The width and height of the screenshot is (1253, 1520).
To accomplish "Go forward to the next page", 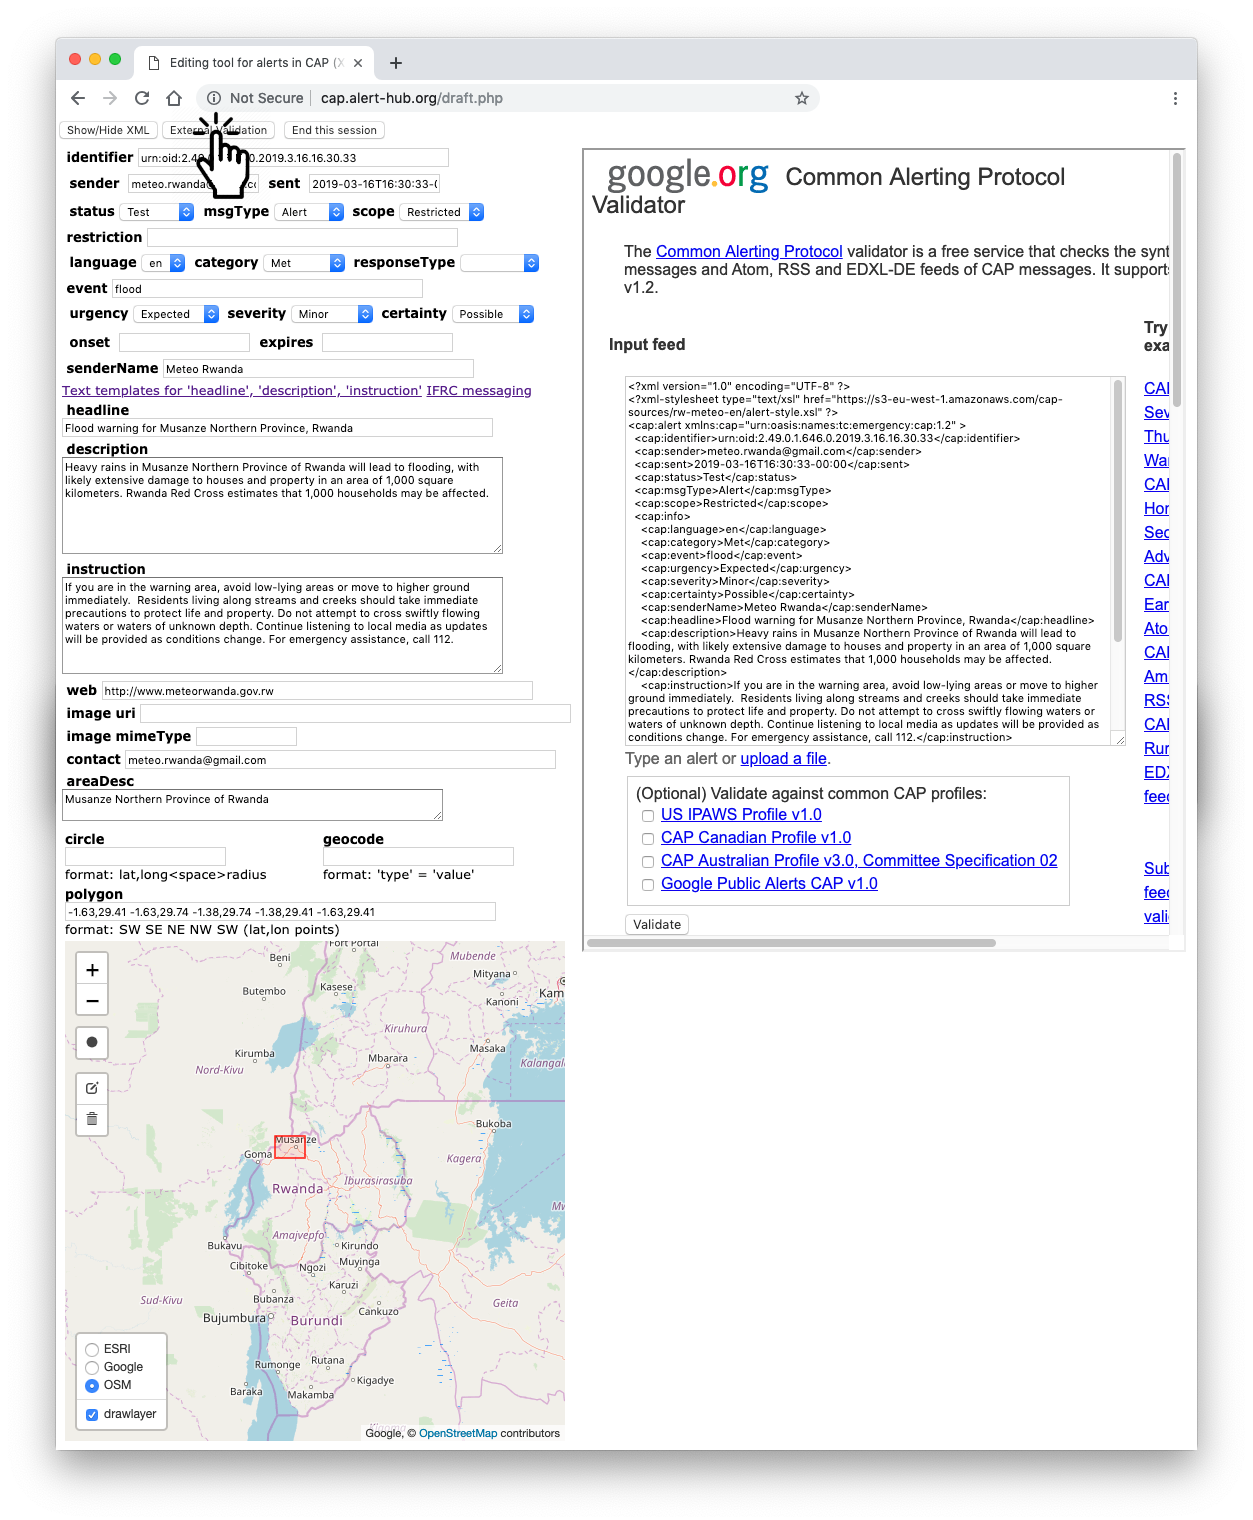I will pos(110,98).
